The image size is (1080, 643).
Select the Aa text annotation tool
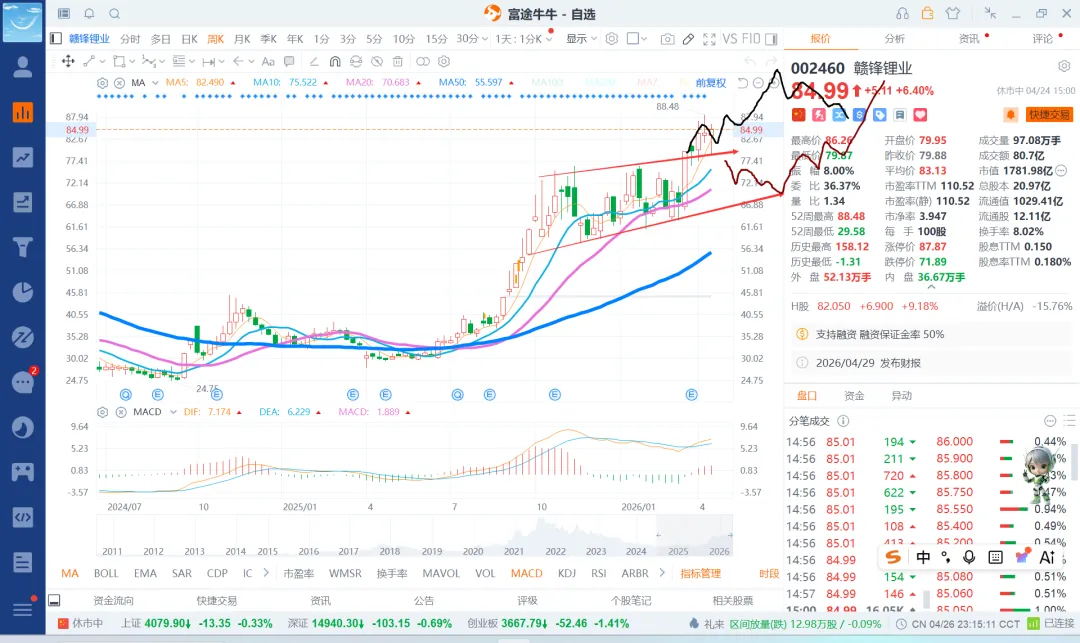tap(268, 61)
